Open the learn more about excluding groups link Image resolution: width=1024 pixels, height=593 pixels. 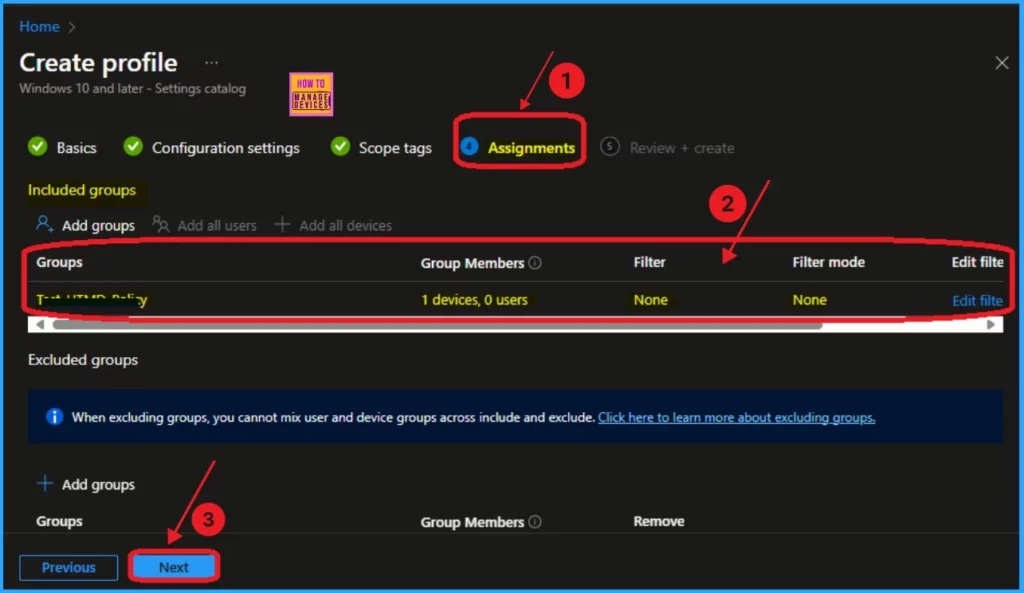coord(736,417)
